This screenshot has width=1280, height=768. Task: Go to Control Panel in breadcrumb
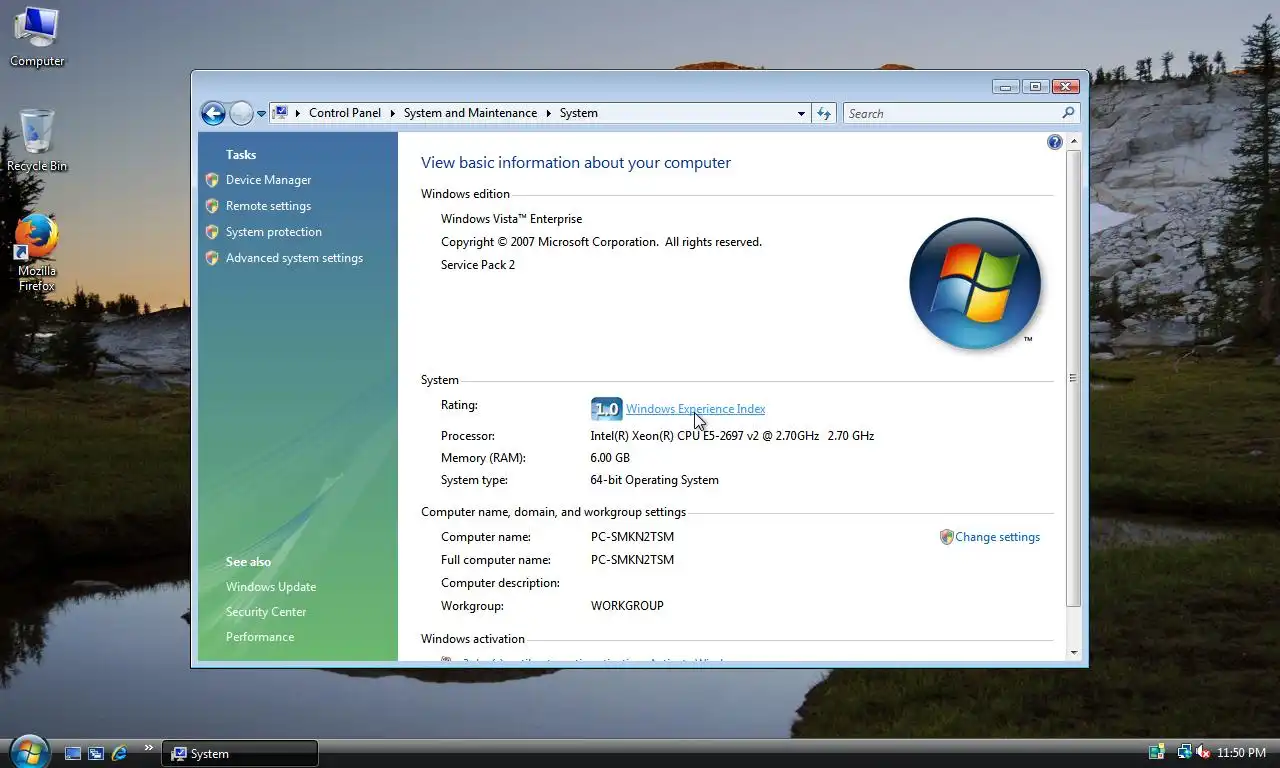click(x=345, y=113)
